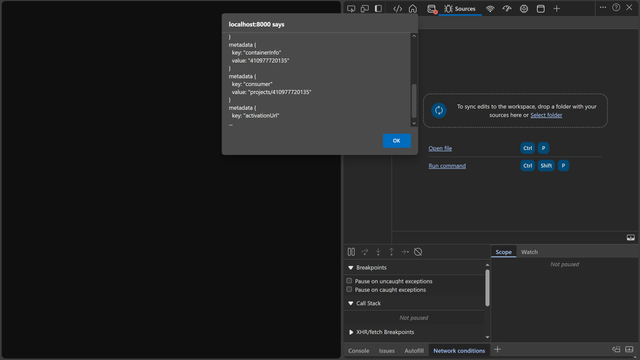This screenshot has height=360, width=640.
Task: Click the debugger sidebar scrollbar thumb
Action: point(487,288)
